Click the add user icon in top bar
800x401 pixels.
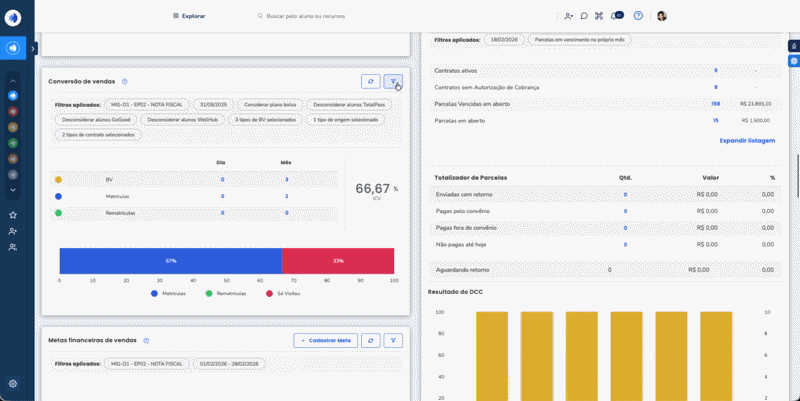click(x=569, y=16)
